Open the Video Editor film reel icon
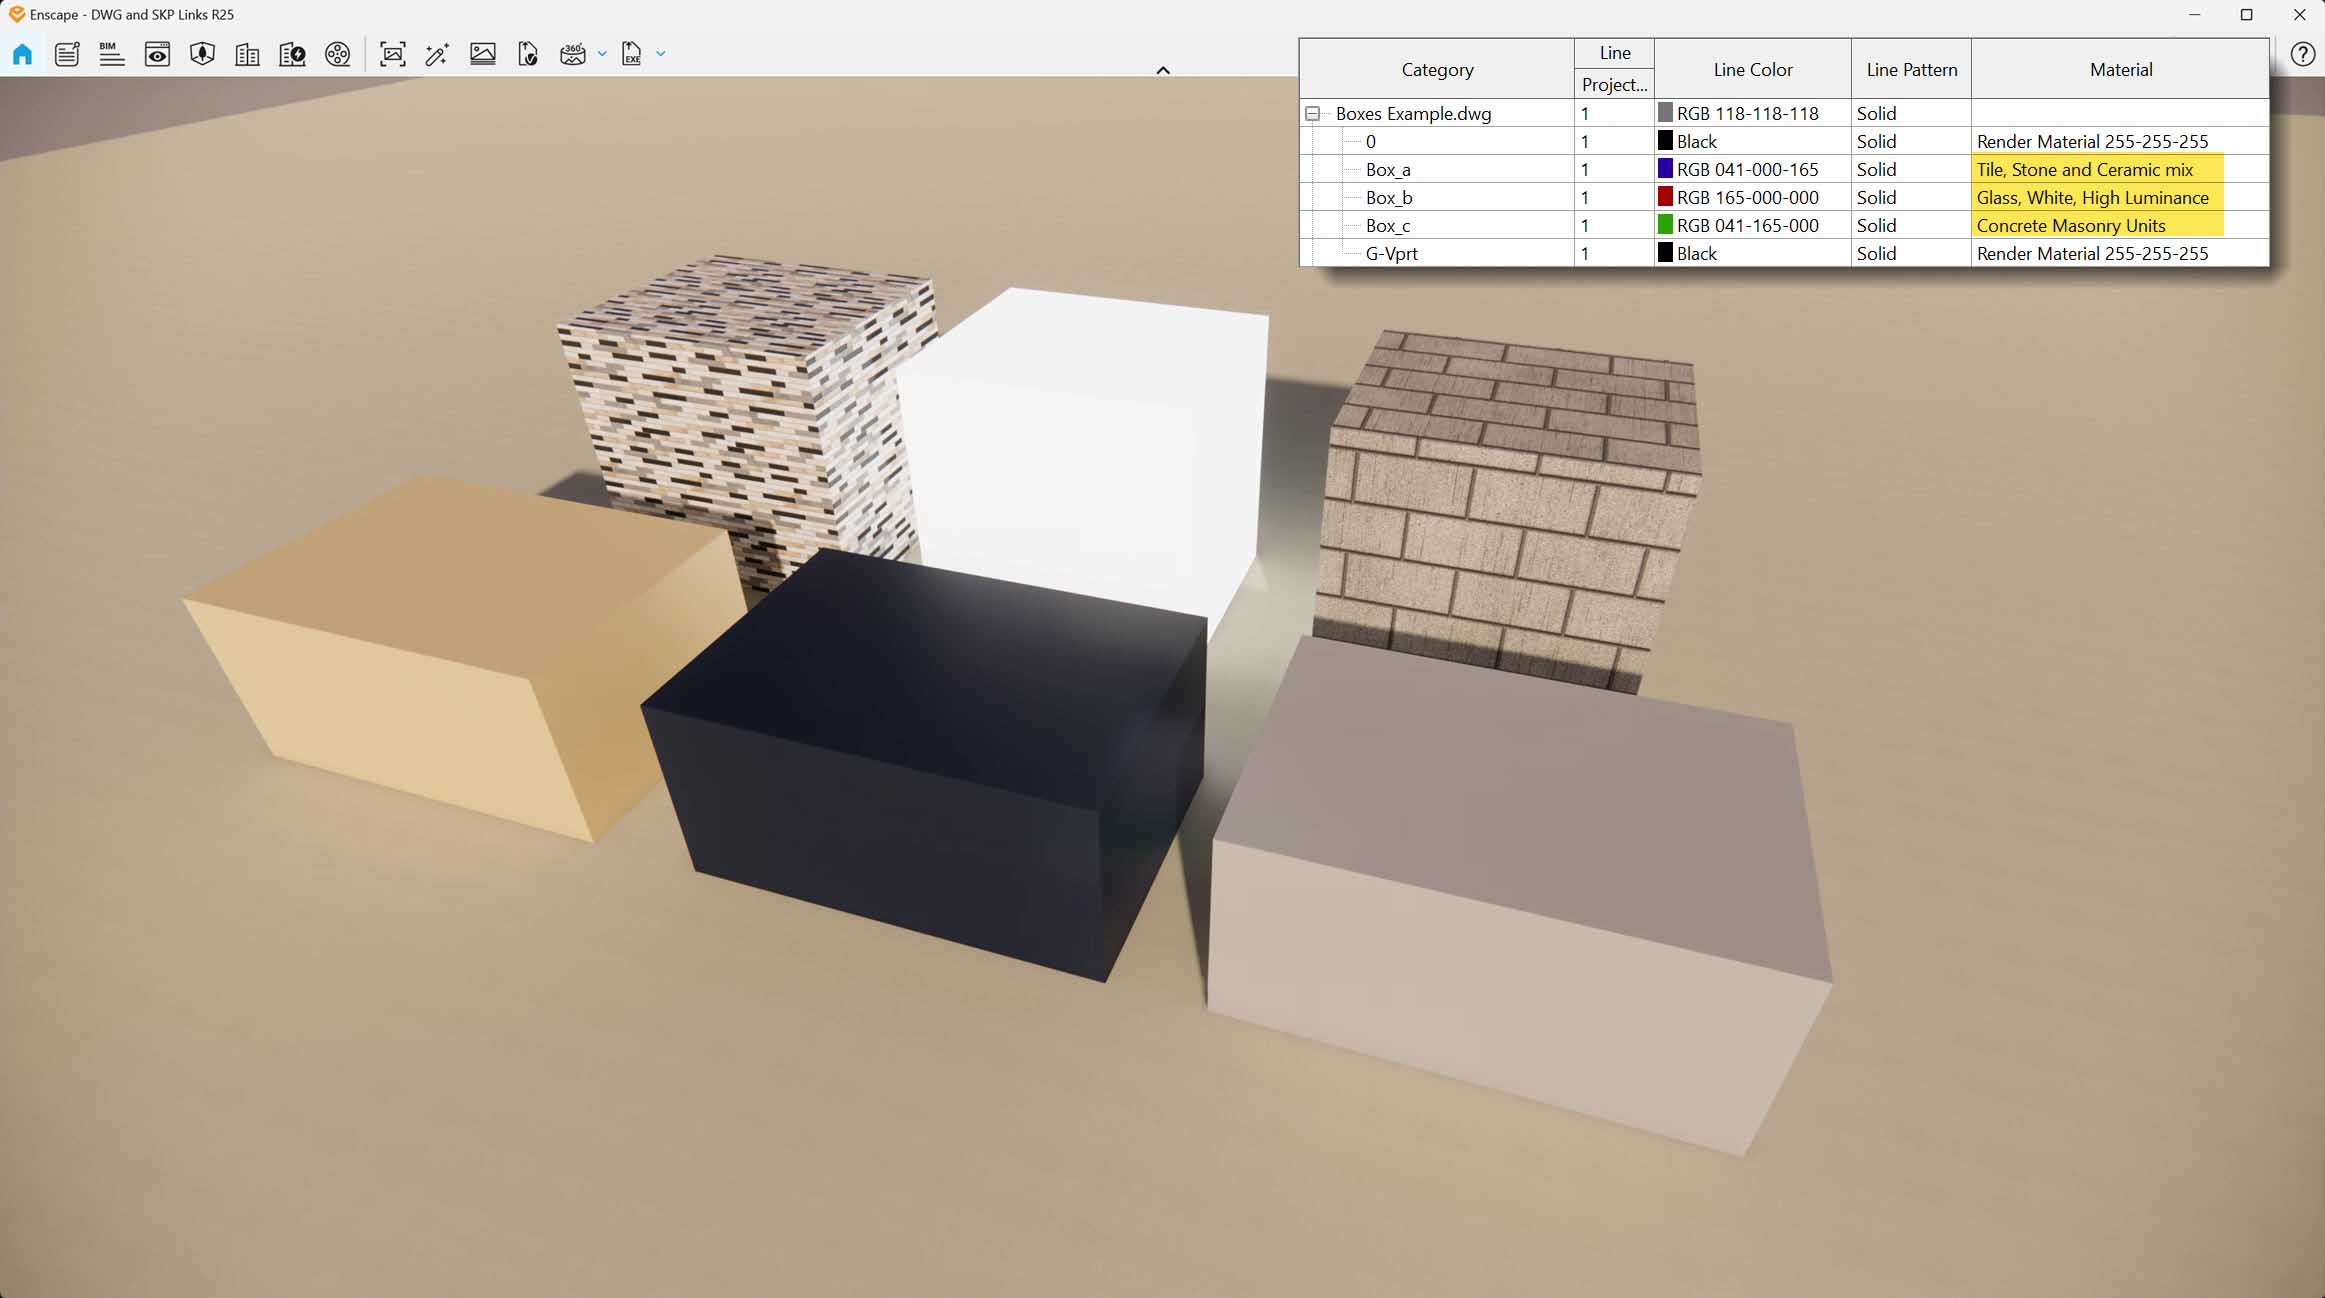The width and height of the screenshot is (2325, 1298). 337,54
